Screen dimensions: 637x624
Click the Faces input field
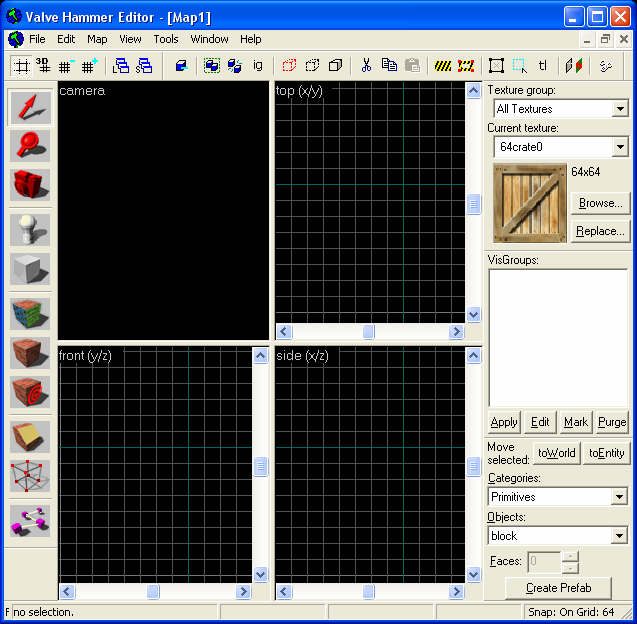544,561
